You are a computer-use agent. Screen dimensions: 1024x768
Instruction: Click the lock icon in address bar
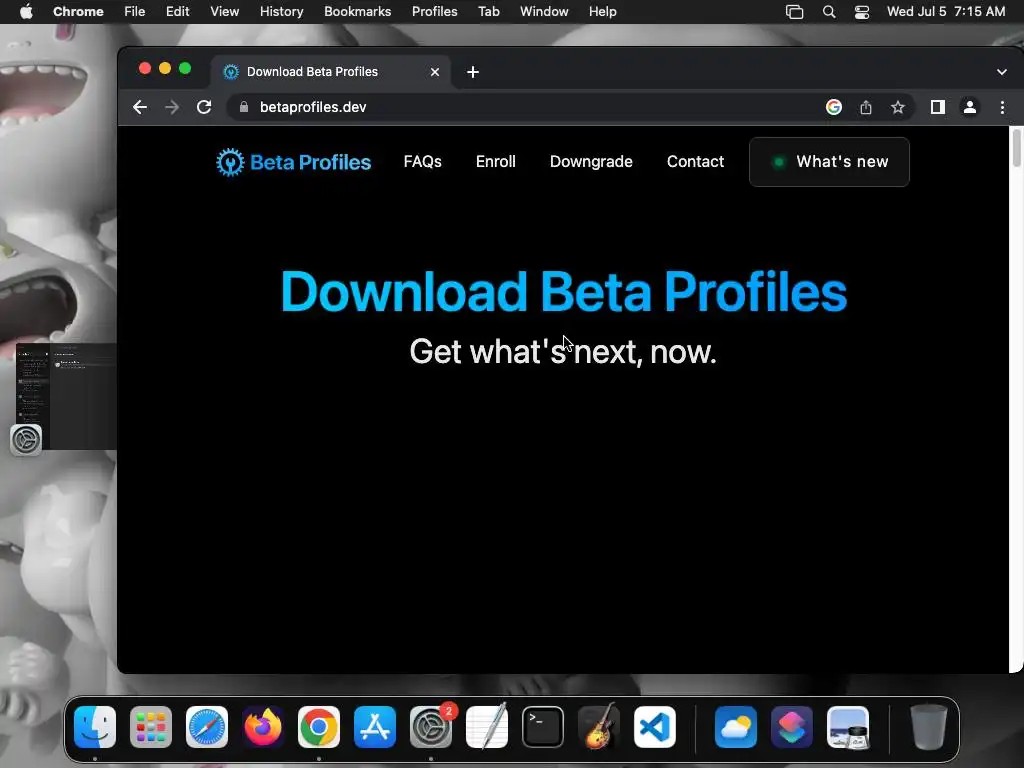(244, 107)
